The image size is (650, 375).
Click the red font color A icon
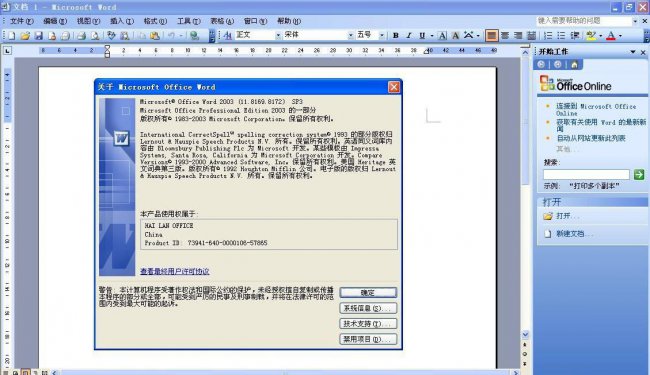[611, 36]
